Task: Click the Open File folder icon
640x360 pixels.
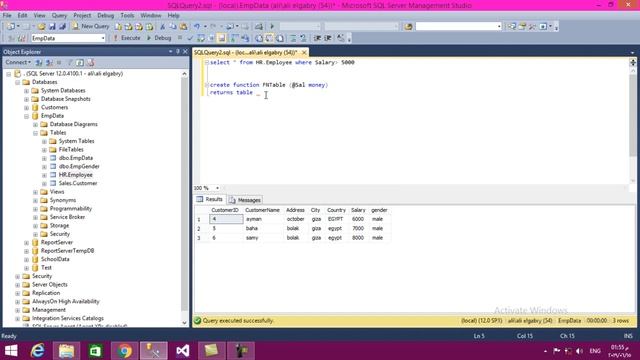Action: click(x=41, y=27)
